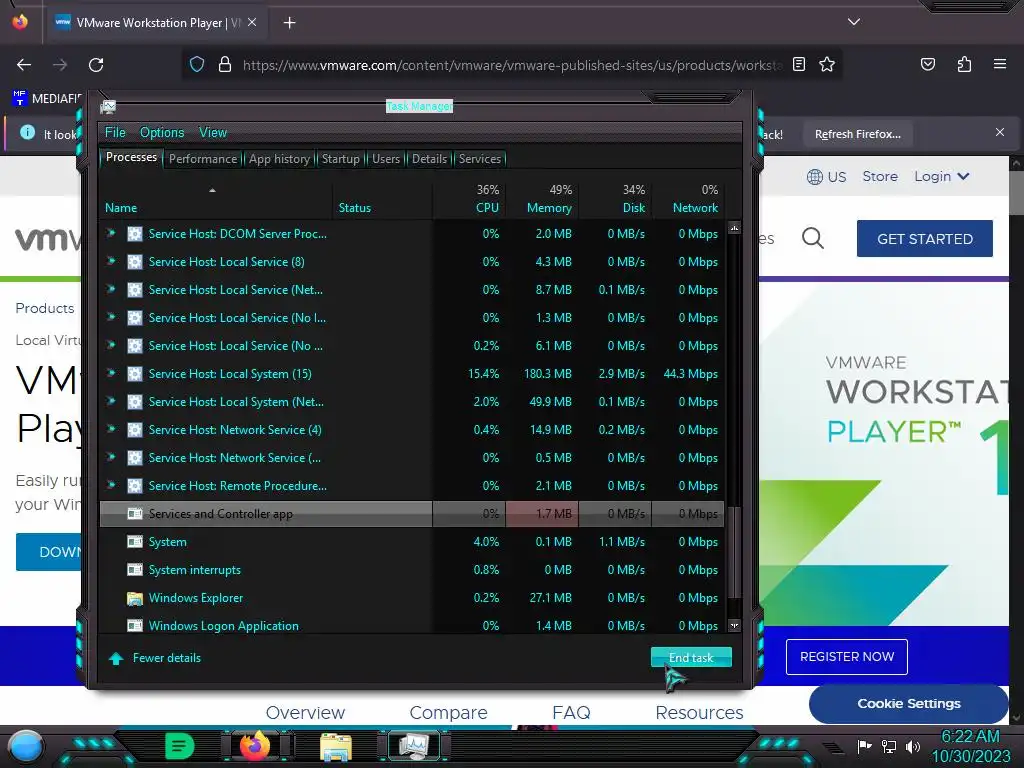Image resolution: width=1024 pixels, height=768 pixels.
Task: Open Firefox extensions puzzle icon
Action: coord(964,64)
